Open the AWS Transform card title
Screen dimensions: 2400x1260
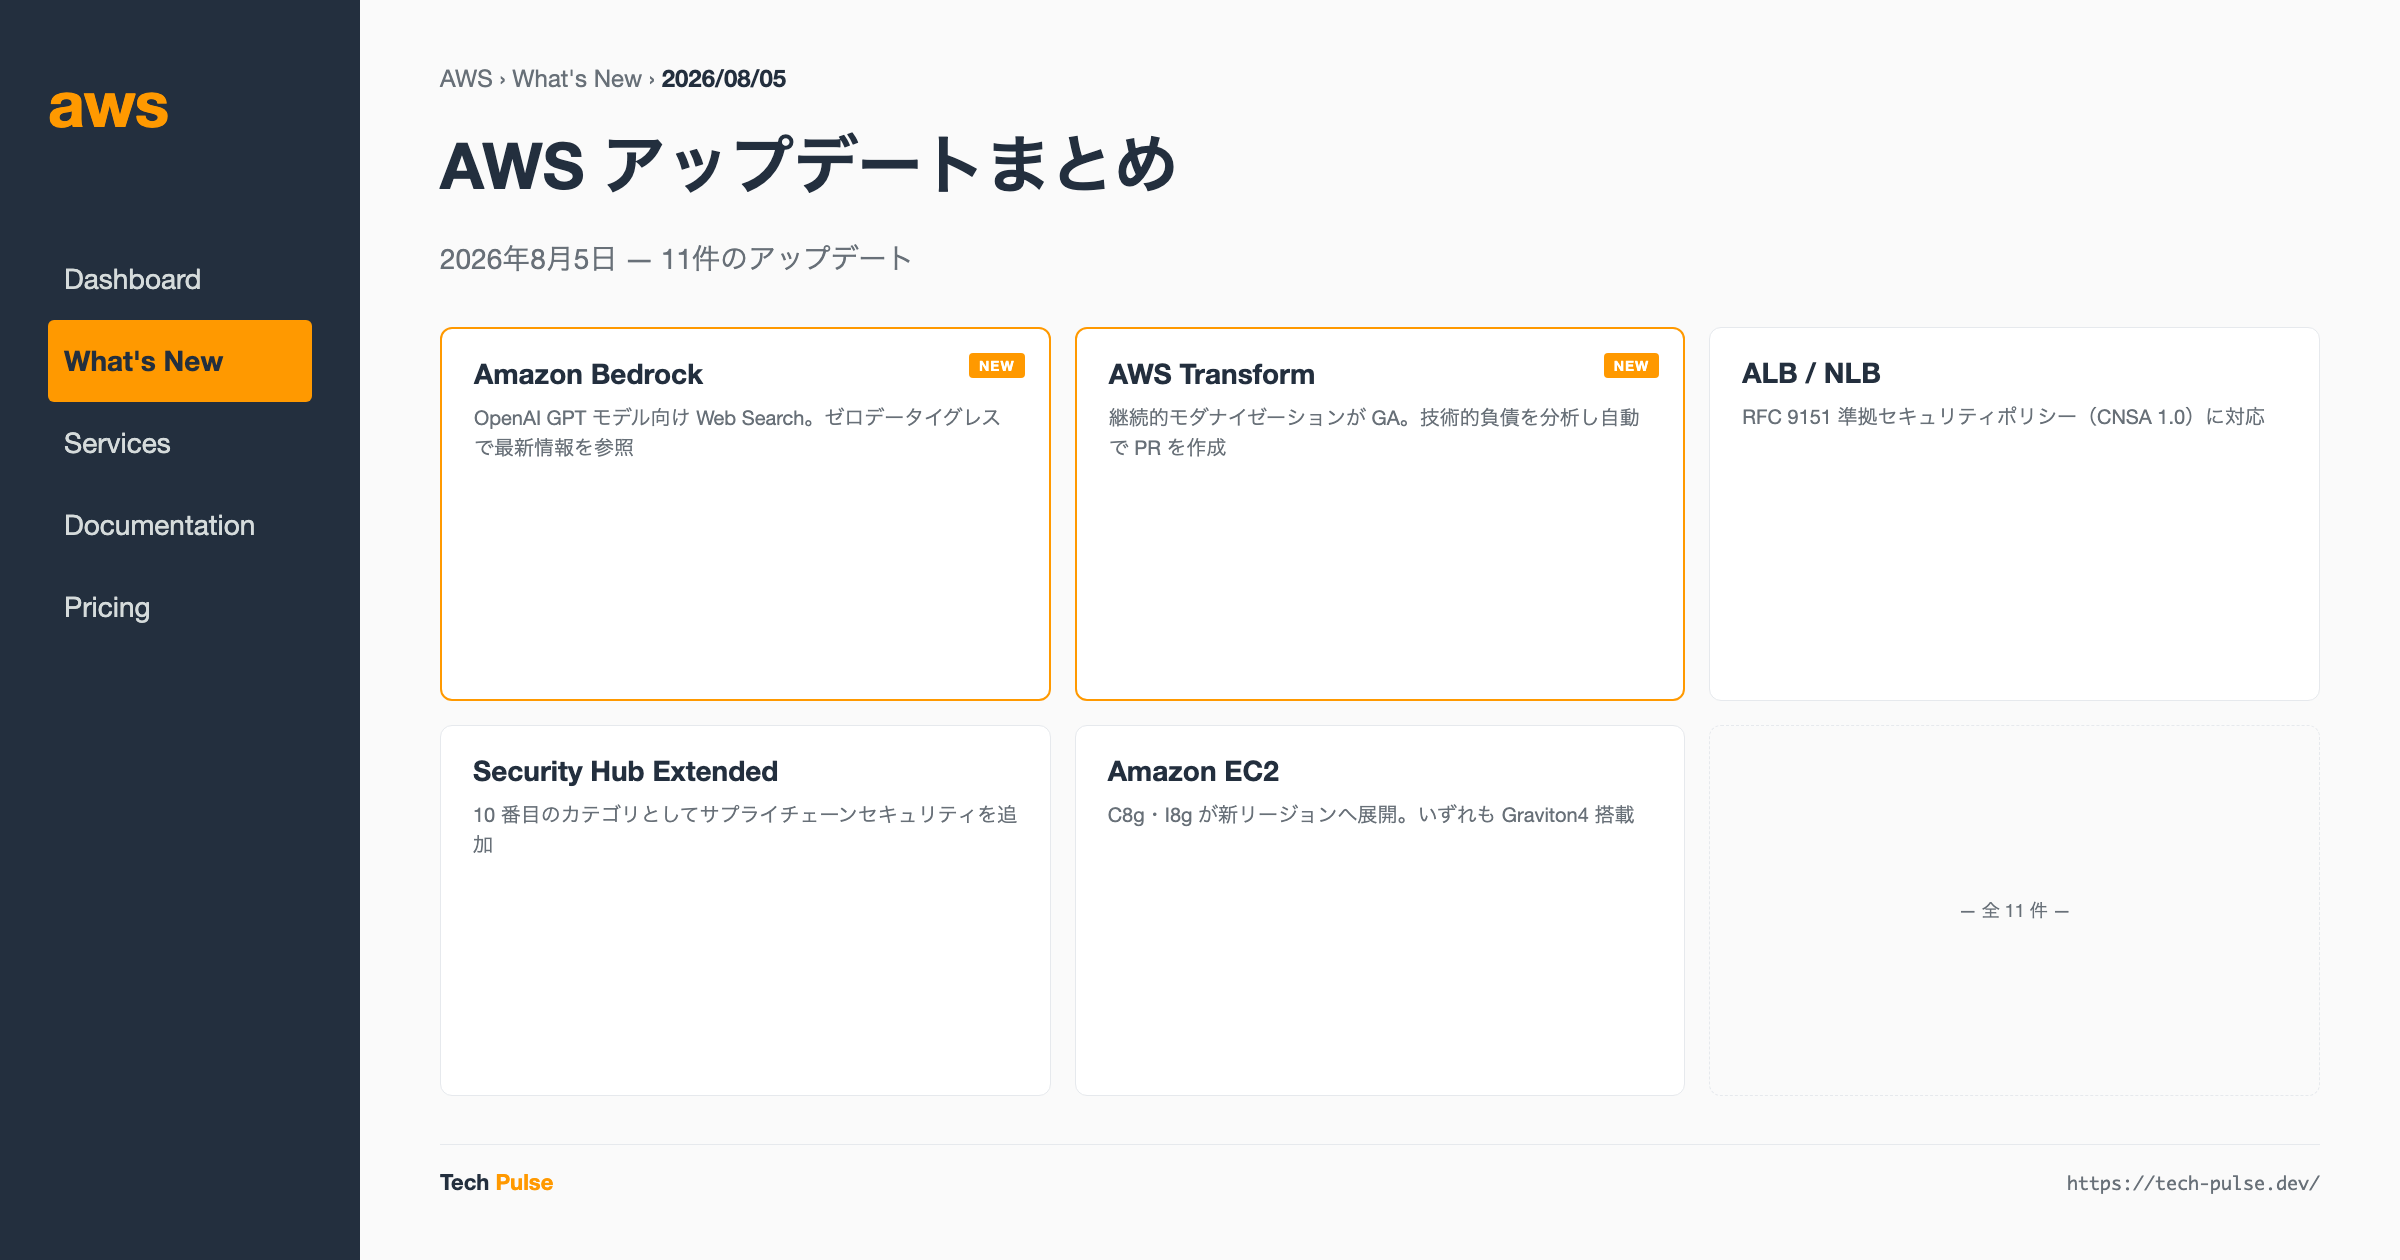(x=1211, y=374)
